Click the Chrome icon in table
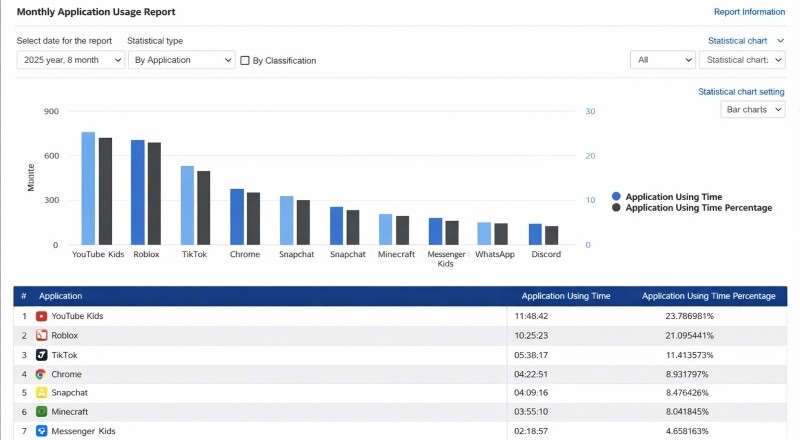Image resolution: width=800 pixels, height=440 pixels. point(41,374)
